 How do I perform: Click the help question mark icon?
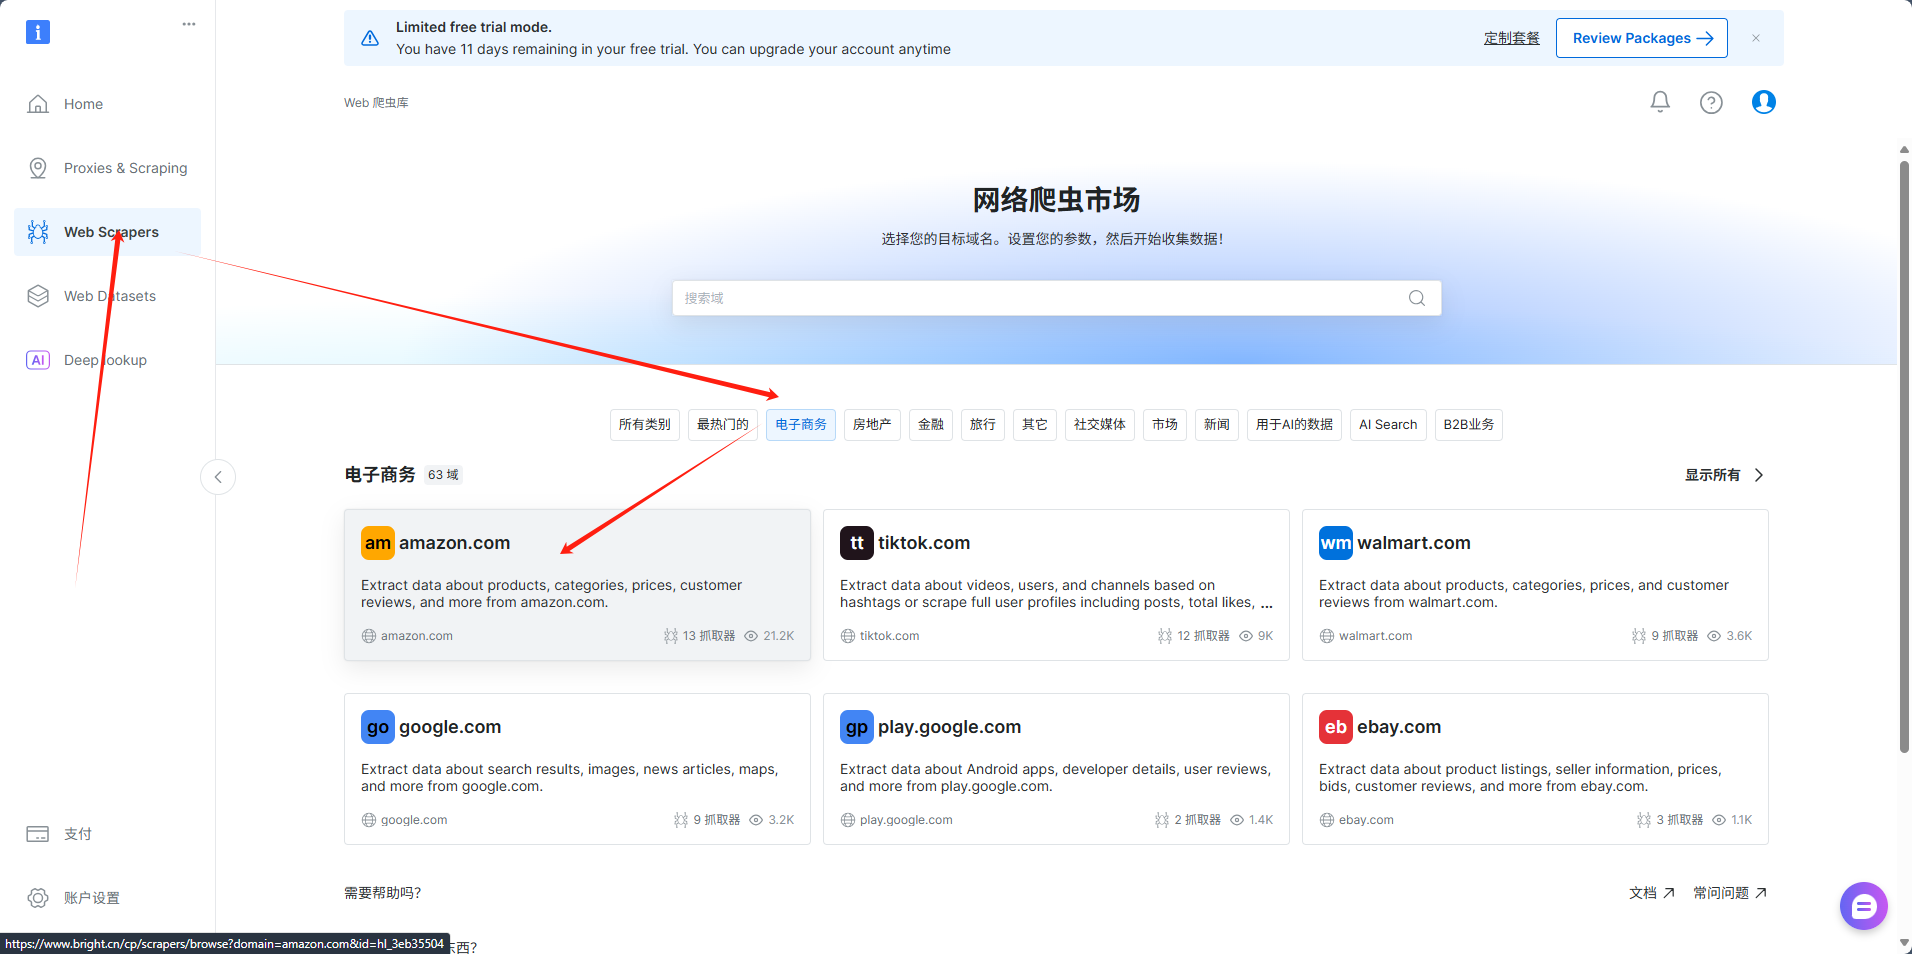click(1711, 101)
